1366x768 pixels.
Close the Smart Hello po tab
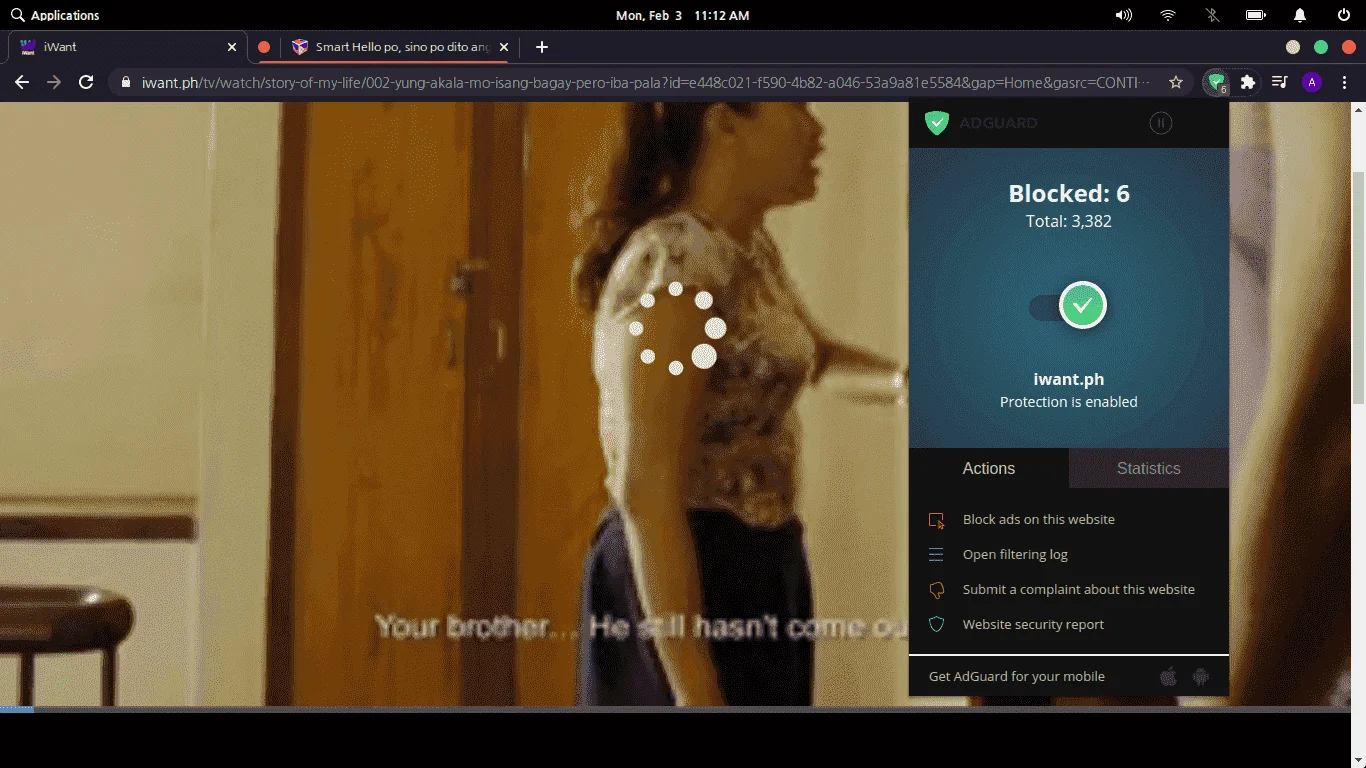coord(503,47)
